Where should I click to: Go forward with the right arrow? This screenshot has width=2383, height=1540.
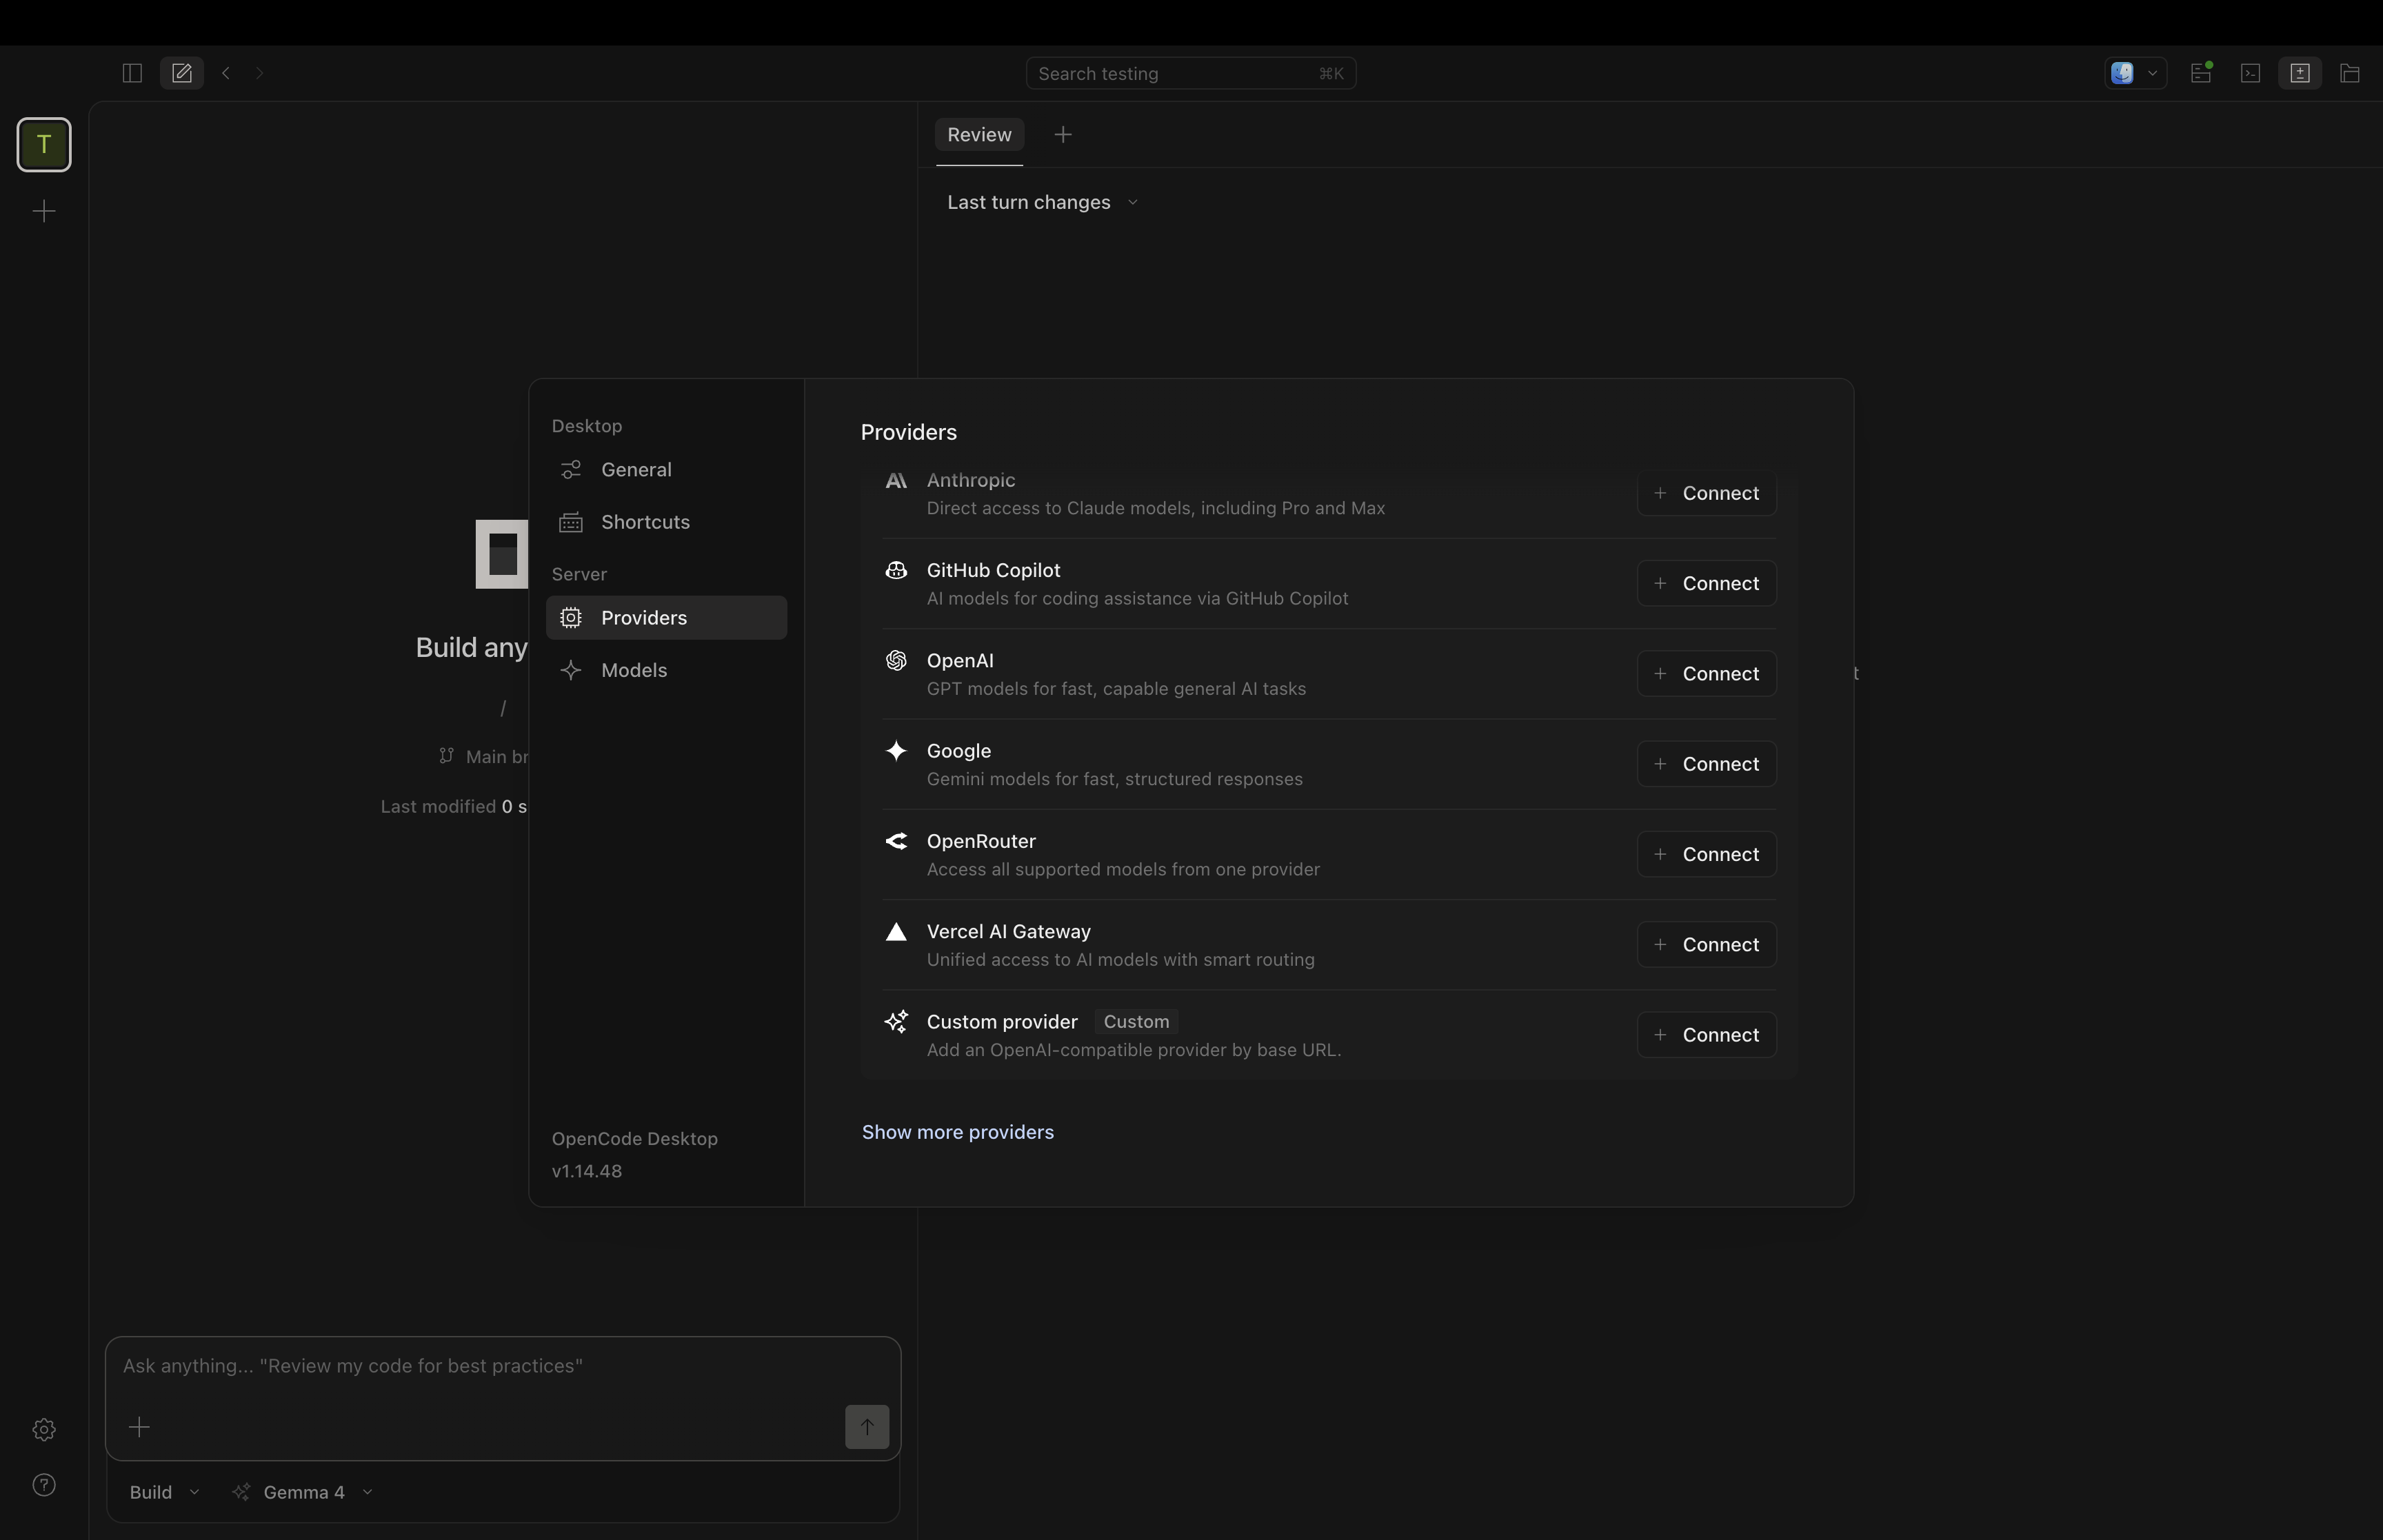click(x=260, y=73)
